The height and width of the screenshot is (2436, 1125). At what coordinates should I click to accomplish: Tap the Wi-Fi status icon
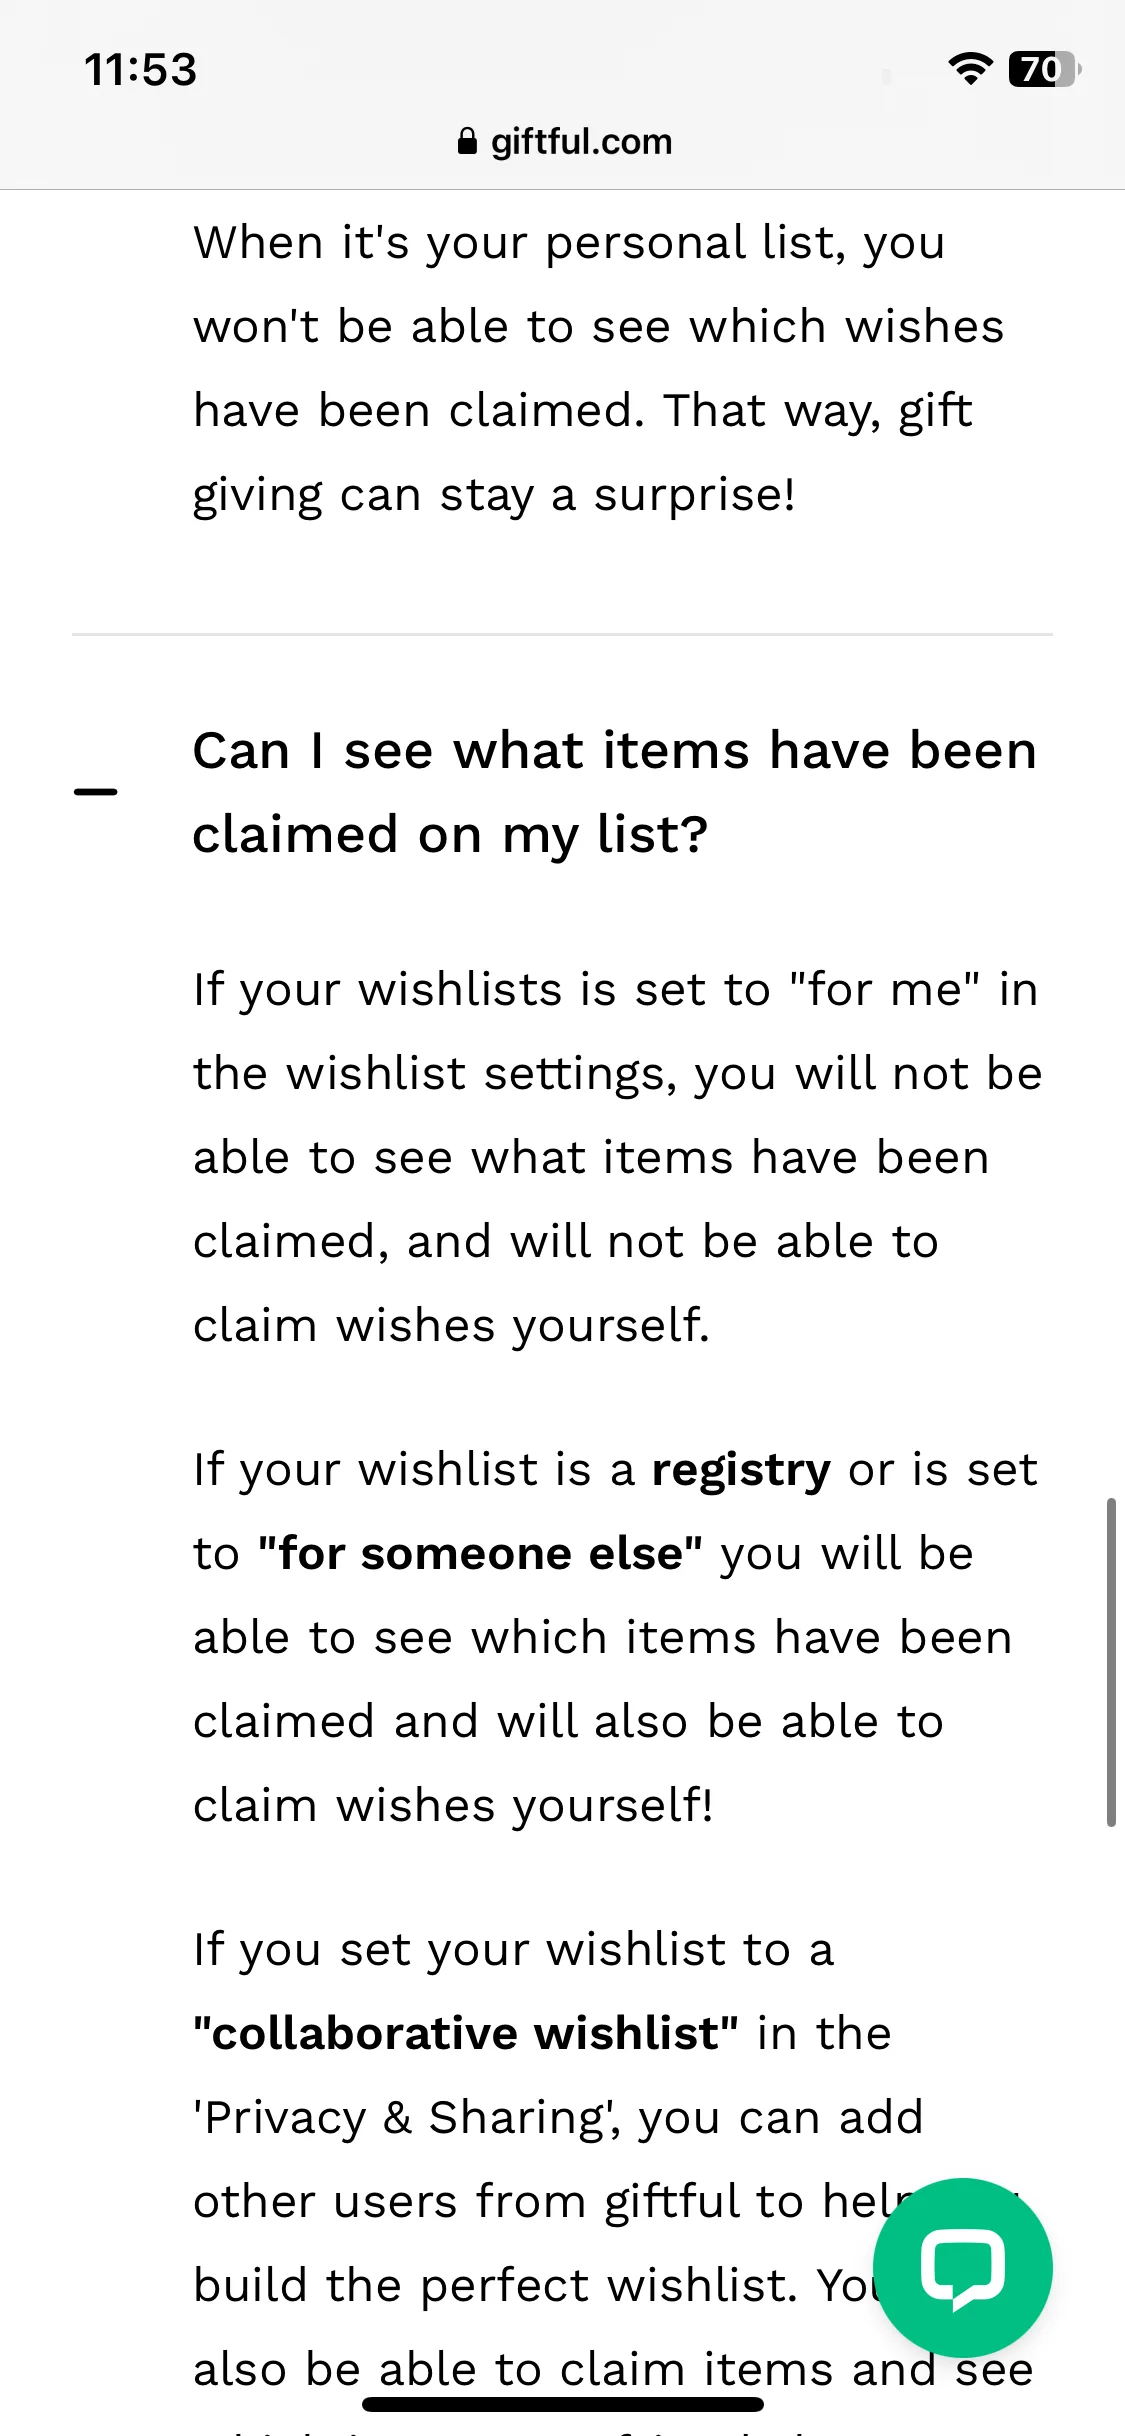[x=970, y=69]
